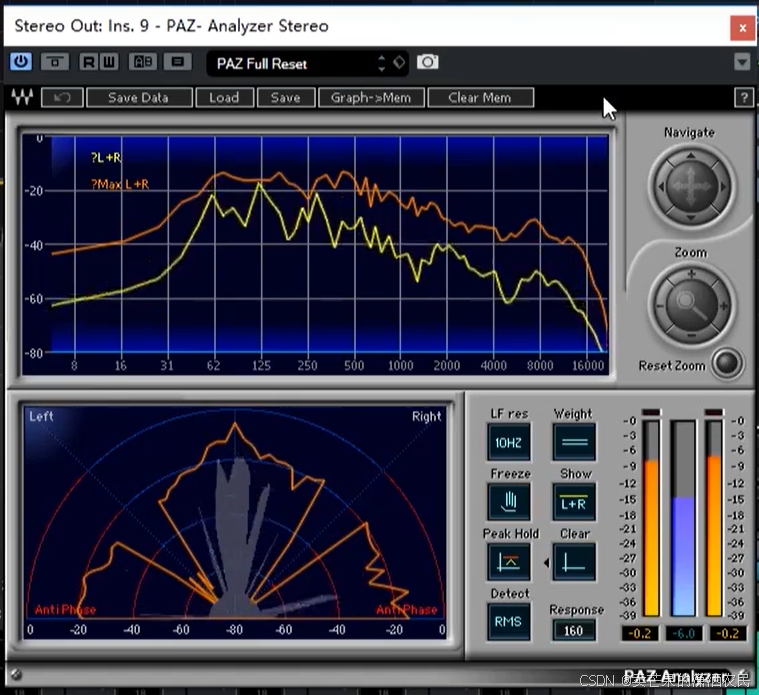Click the Load button
This screenshot has height=695, width=759.
point(224,98)
